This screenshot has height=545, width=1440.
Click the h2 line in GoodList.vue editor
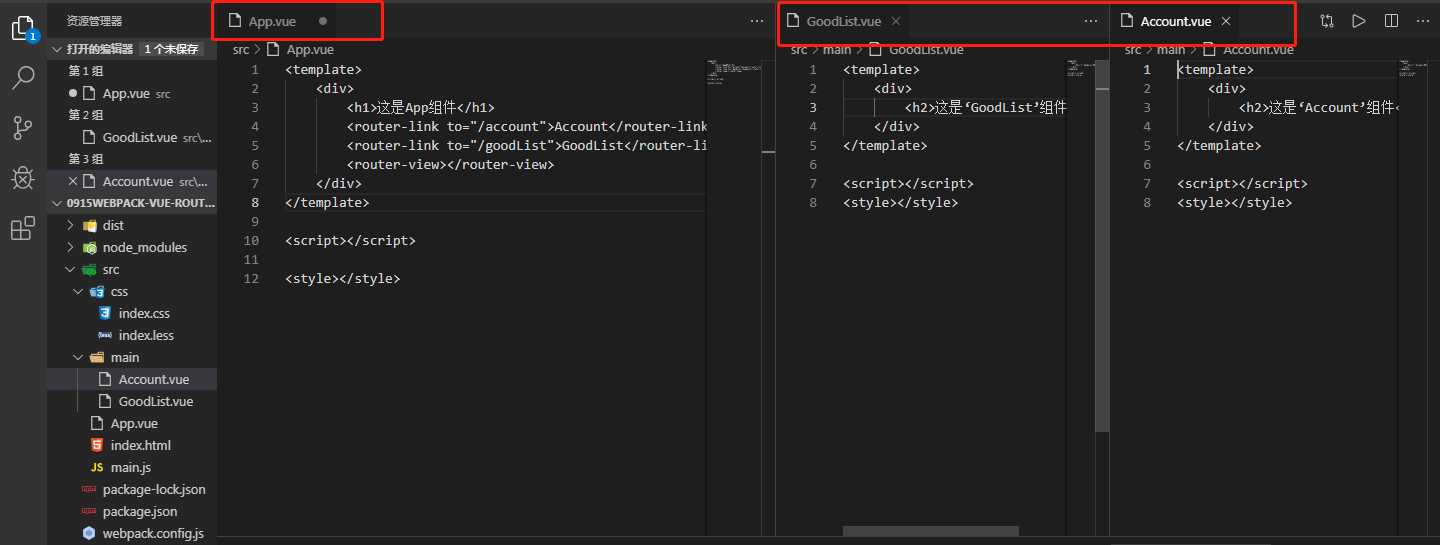[985, 107]
